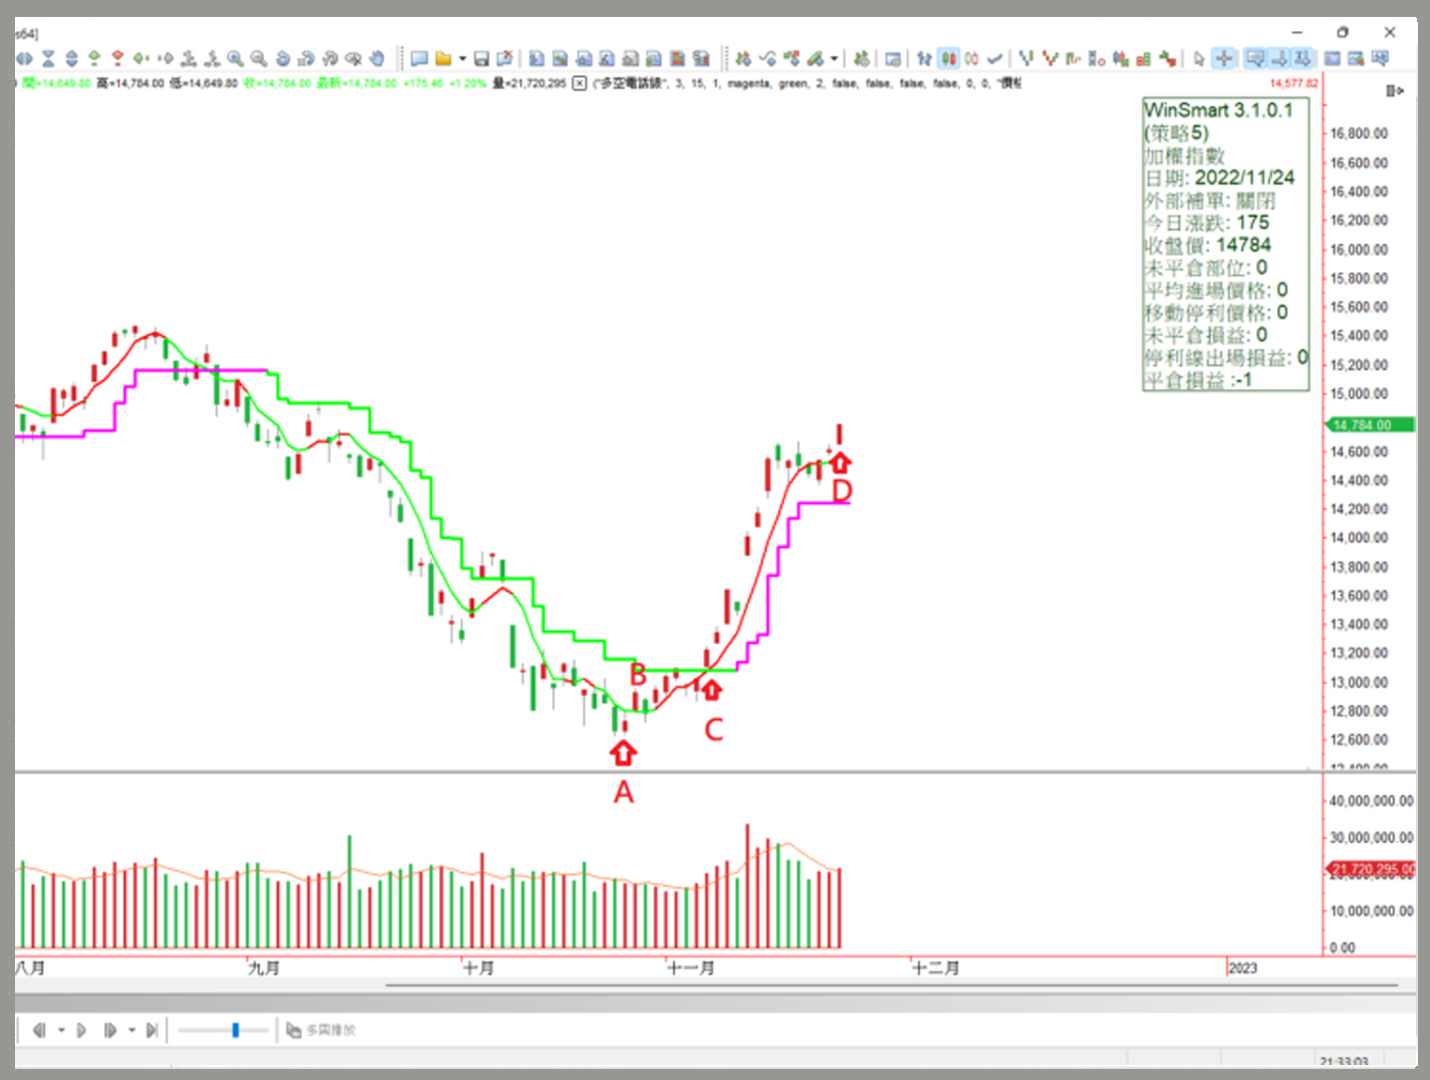The image size is (1430, 1080).
Task: Toggle the highlighted data tip window icon
Action: [x=1254, y=59]
